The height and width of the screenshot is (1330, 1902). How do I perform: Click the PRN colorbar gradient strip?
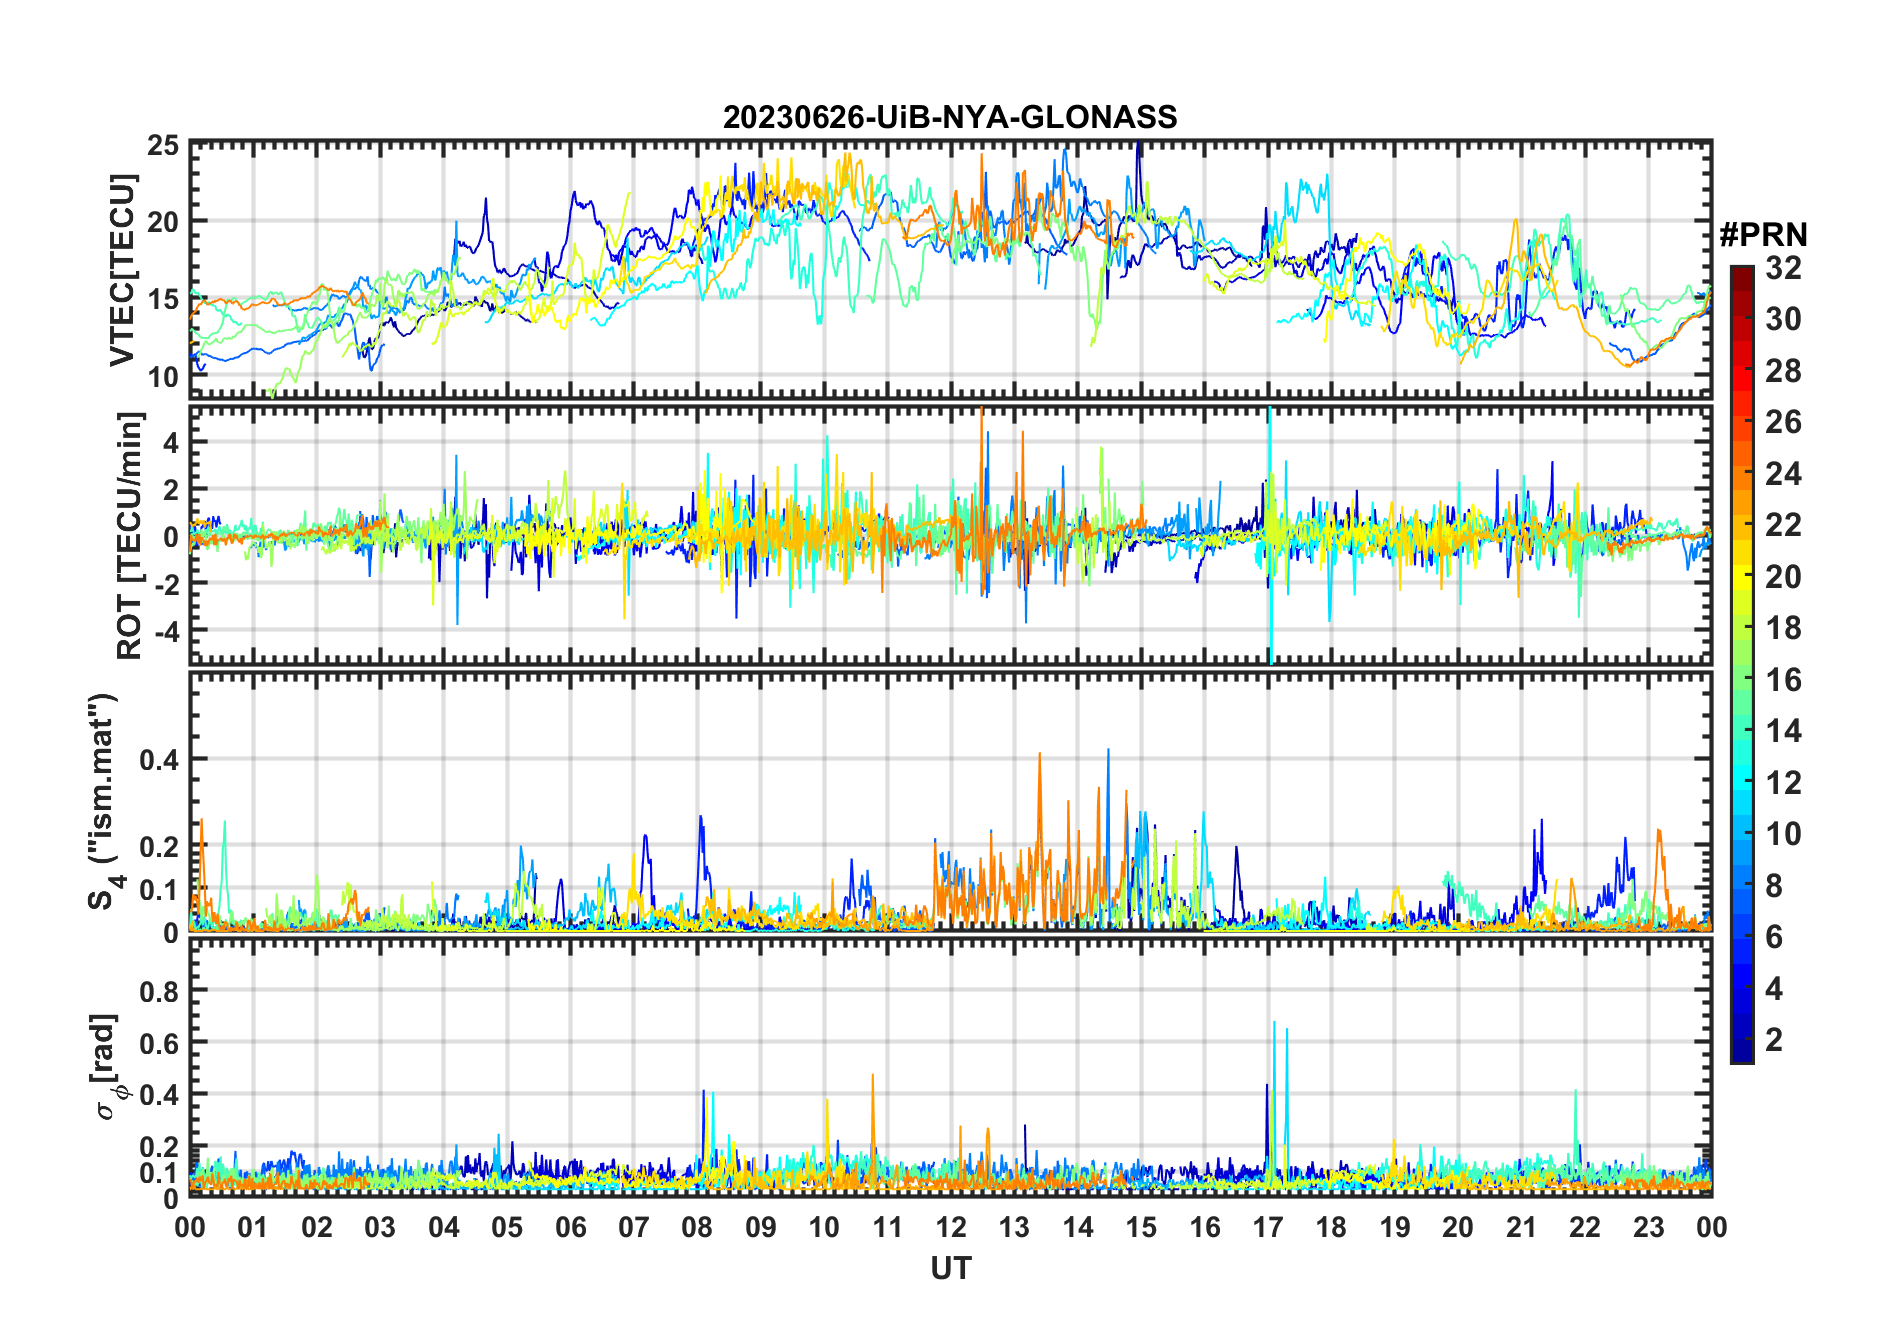(x=1742, y=664)
